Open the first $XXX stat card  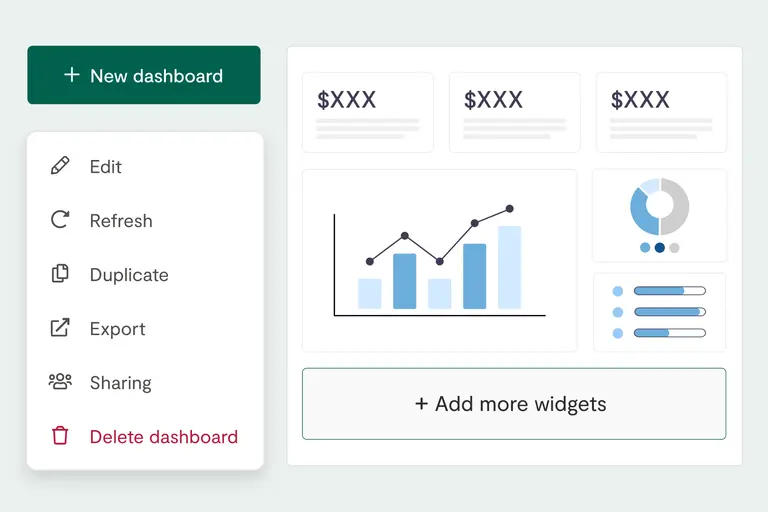367,112
